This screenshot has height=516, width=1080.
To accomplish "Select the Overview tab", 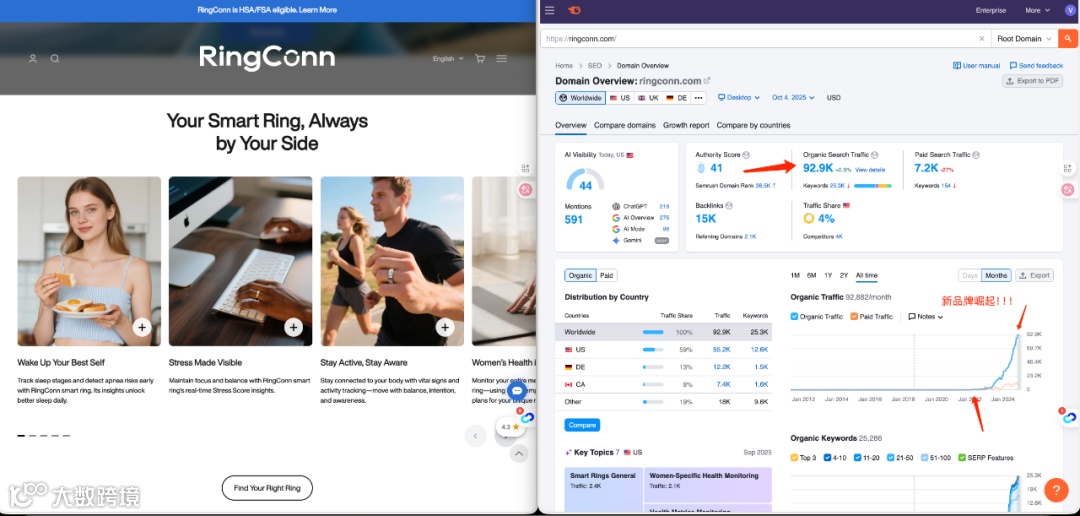I will point(571,125).
